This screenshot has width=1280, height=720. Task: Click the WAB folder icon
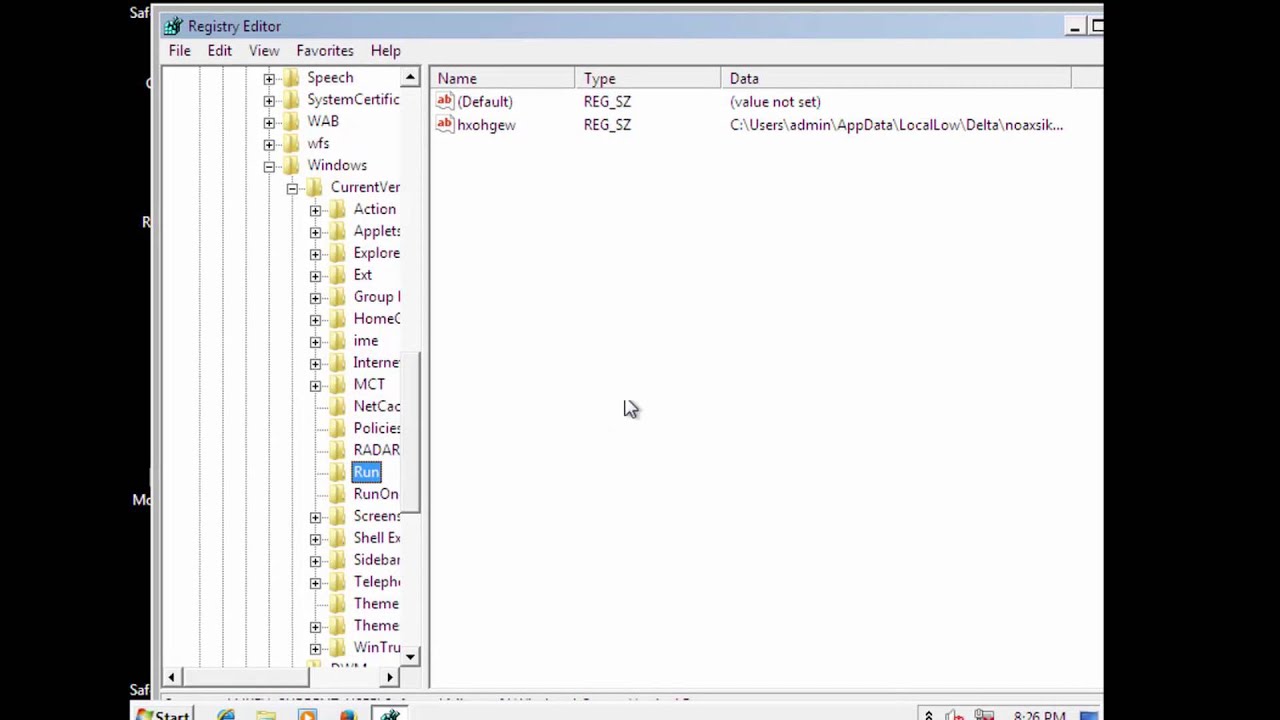291,121
